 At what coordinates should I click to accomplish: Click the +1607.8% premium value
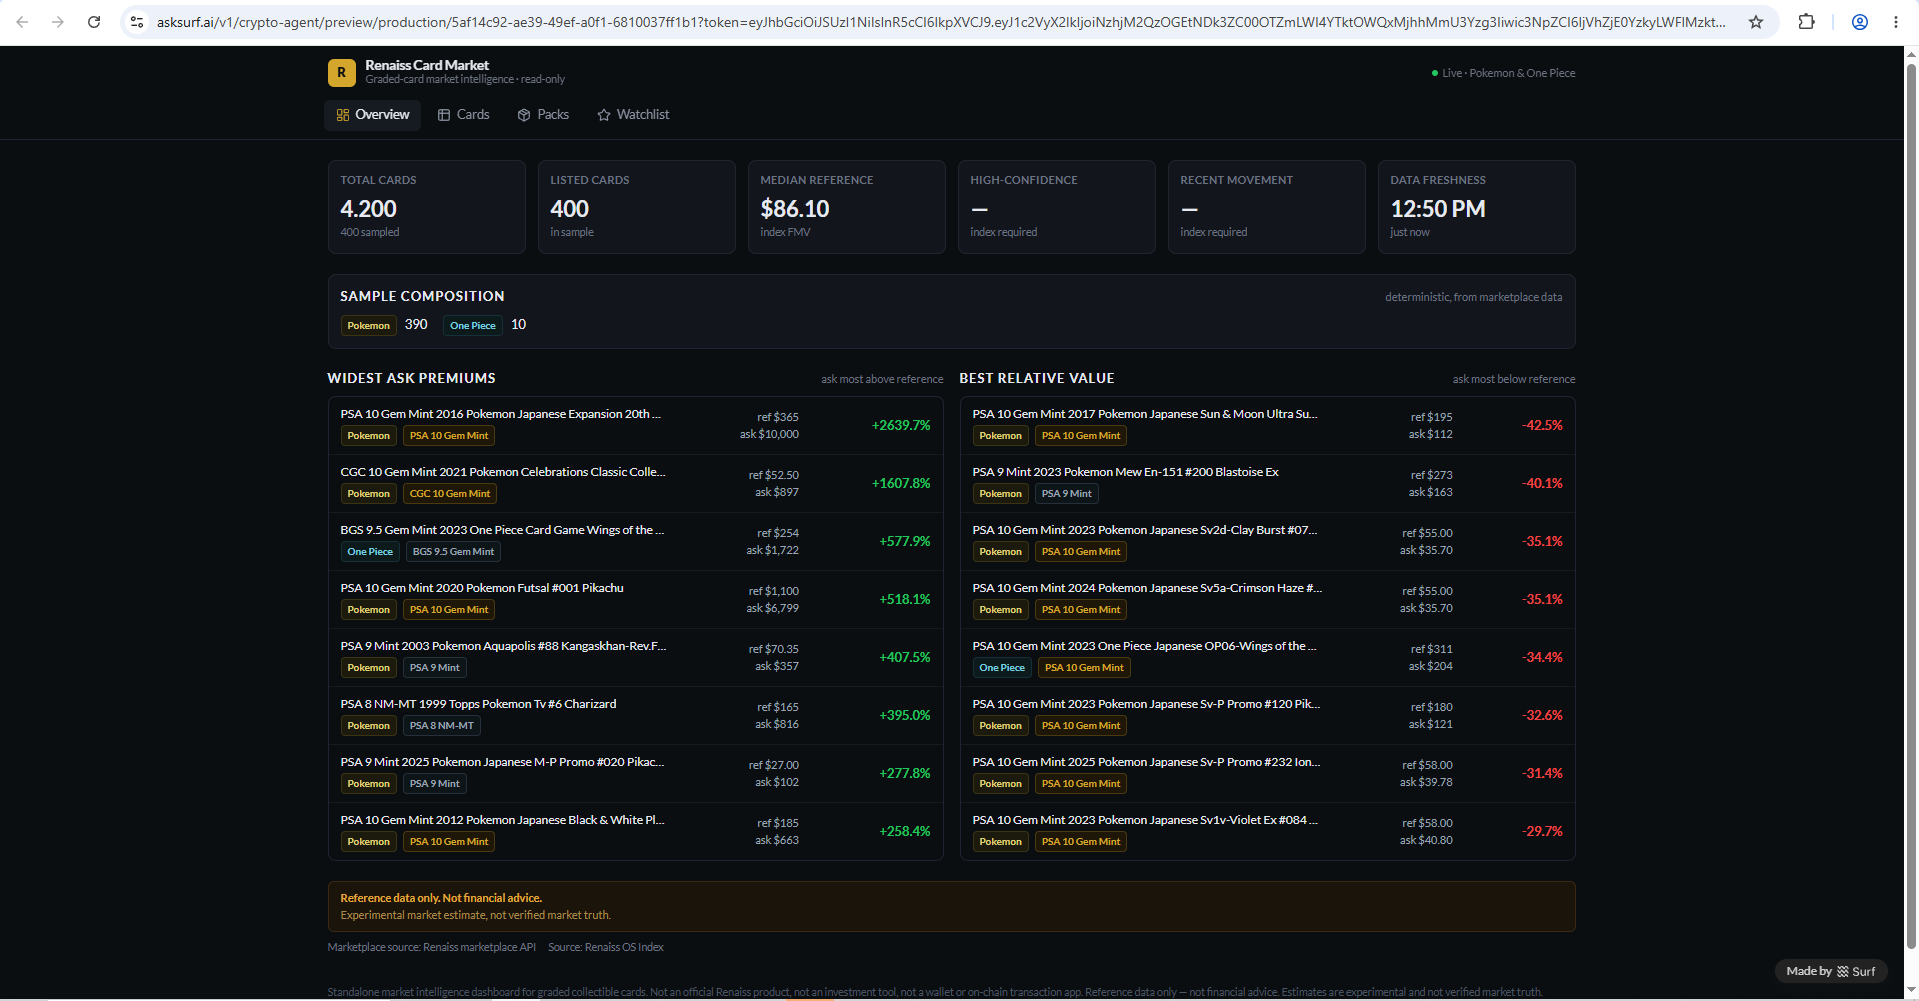pyautogui.click(x=901, y=483)
